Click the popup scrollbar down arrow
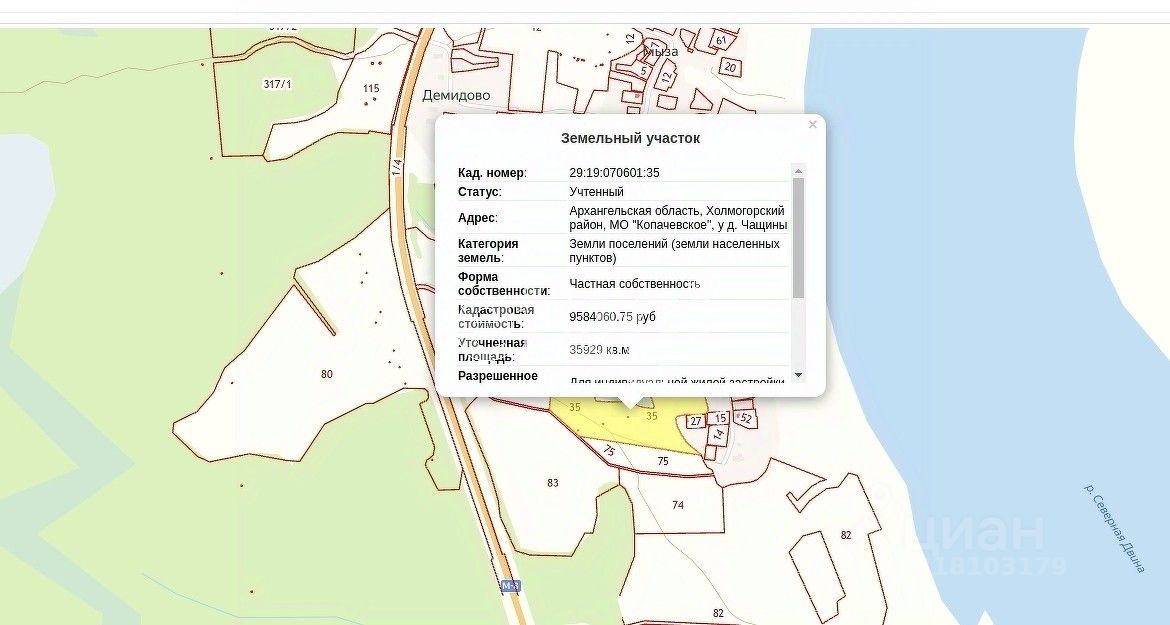Viewport: 1170px width, 625px height. [x=798, y=374]
